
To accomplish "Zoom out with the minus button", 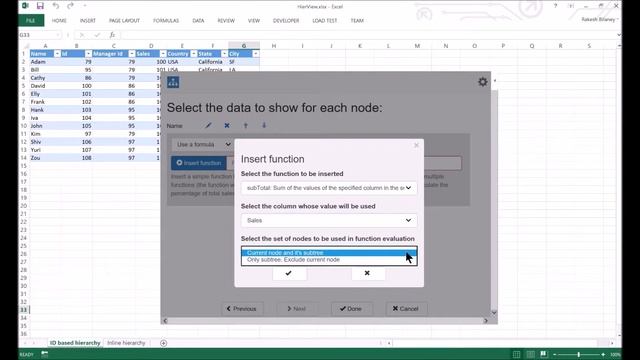I will pyautogui.click(x=555, y=354).
